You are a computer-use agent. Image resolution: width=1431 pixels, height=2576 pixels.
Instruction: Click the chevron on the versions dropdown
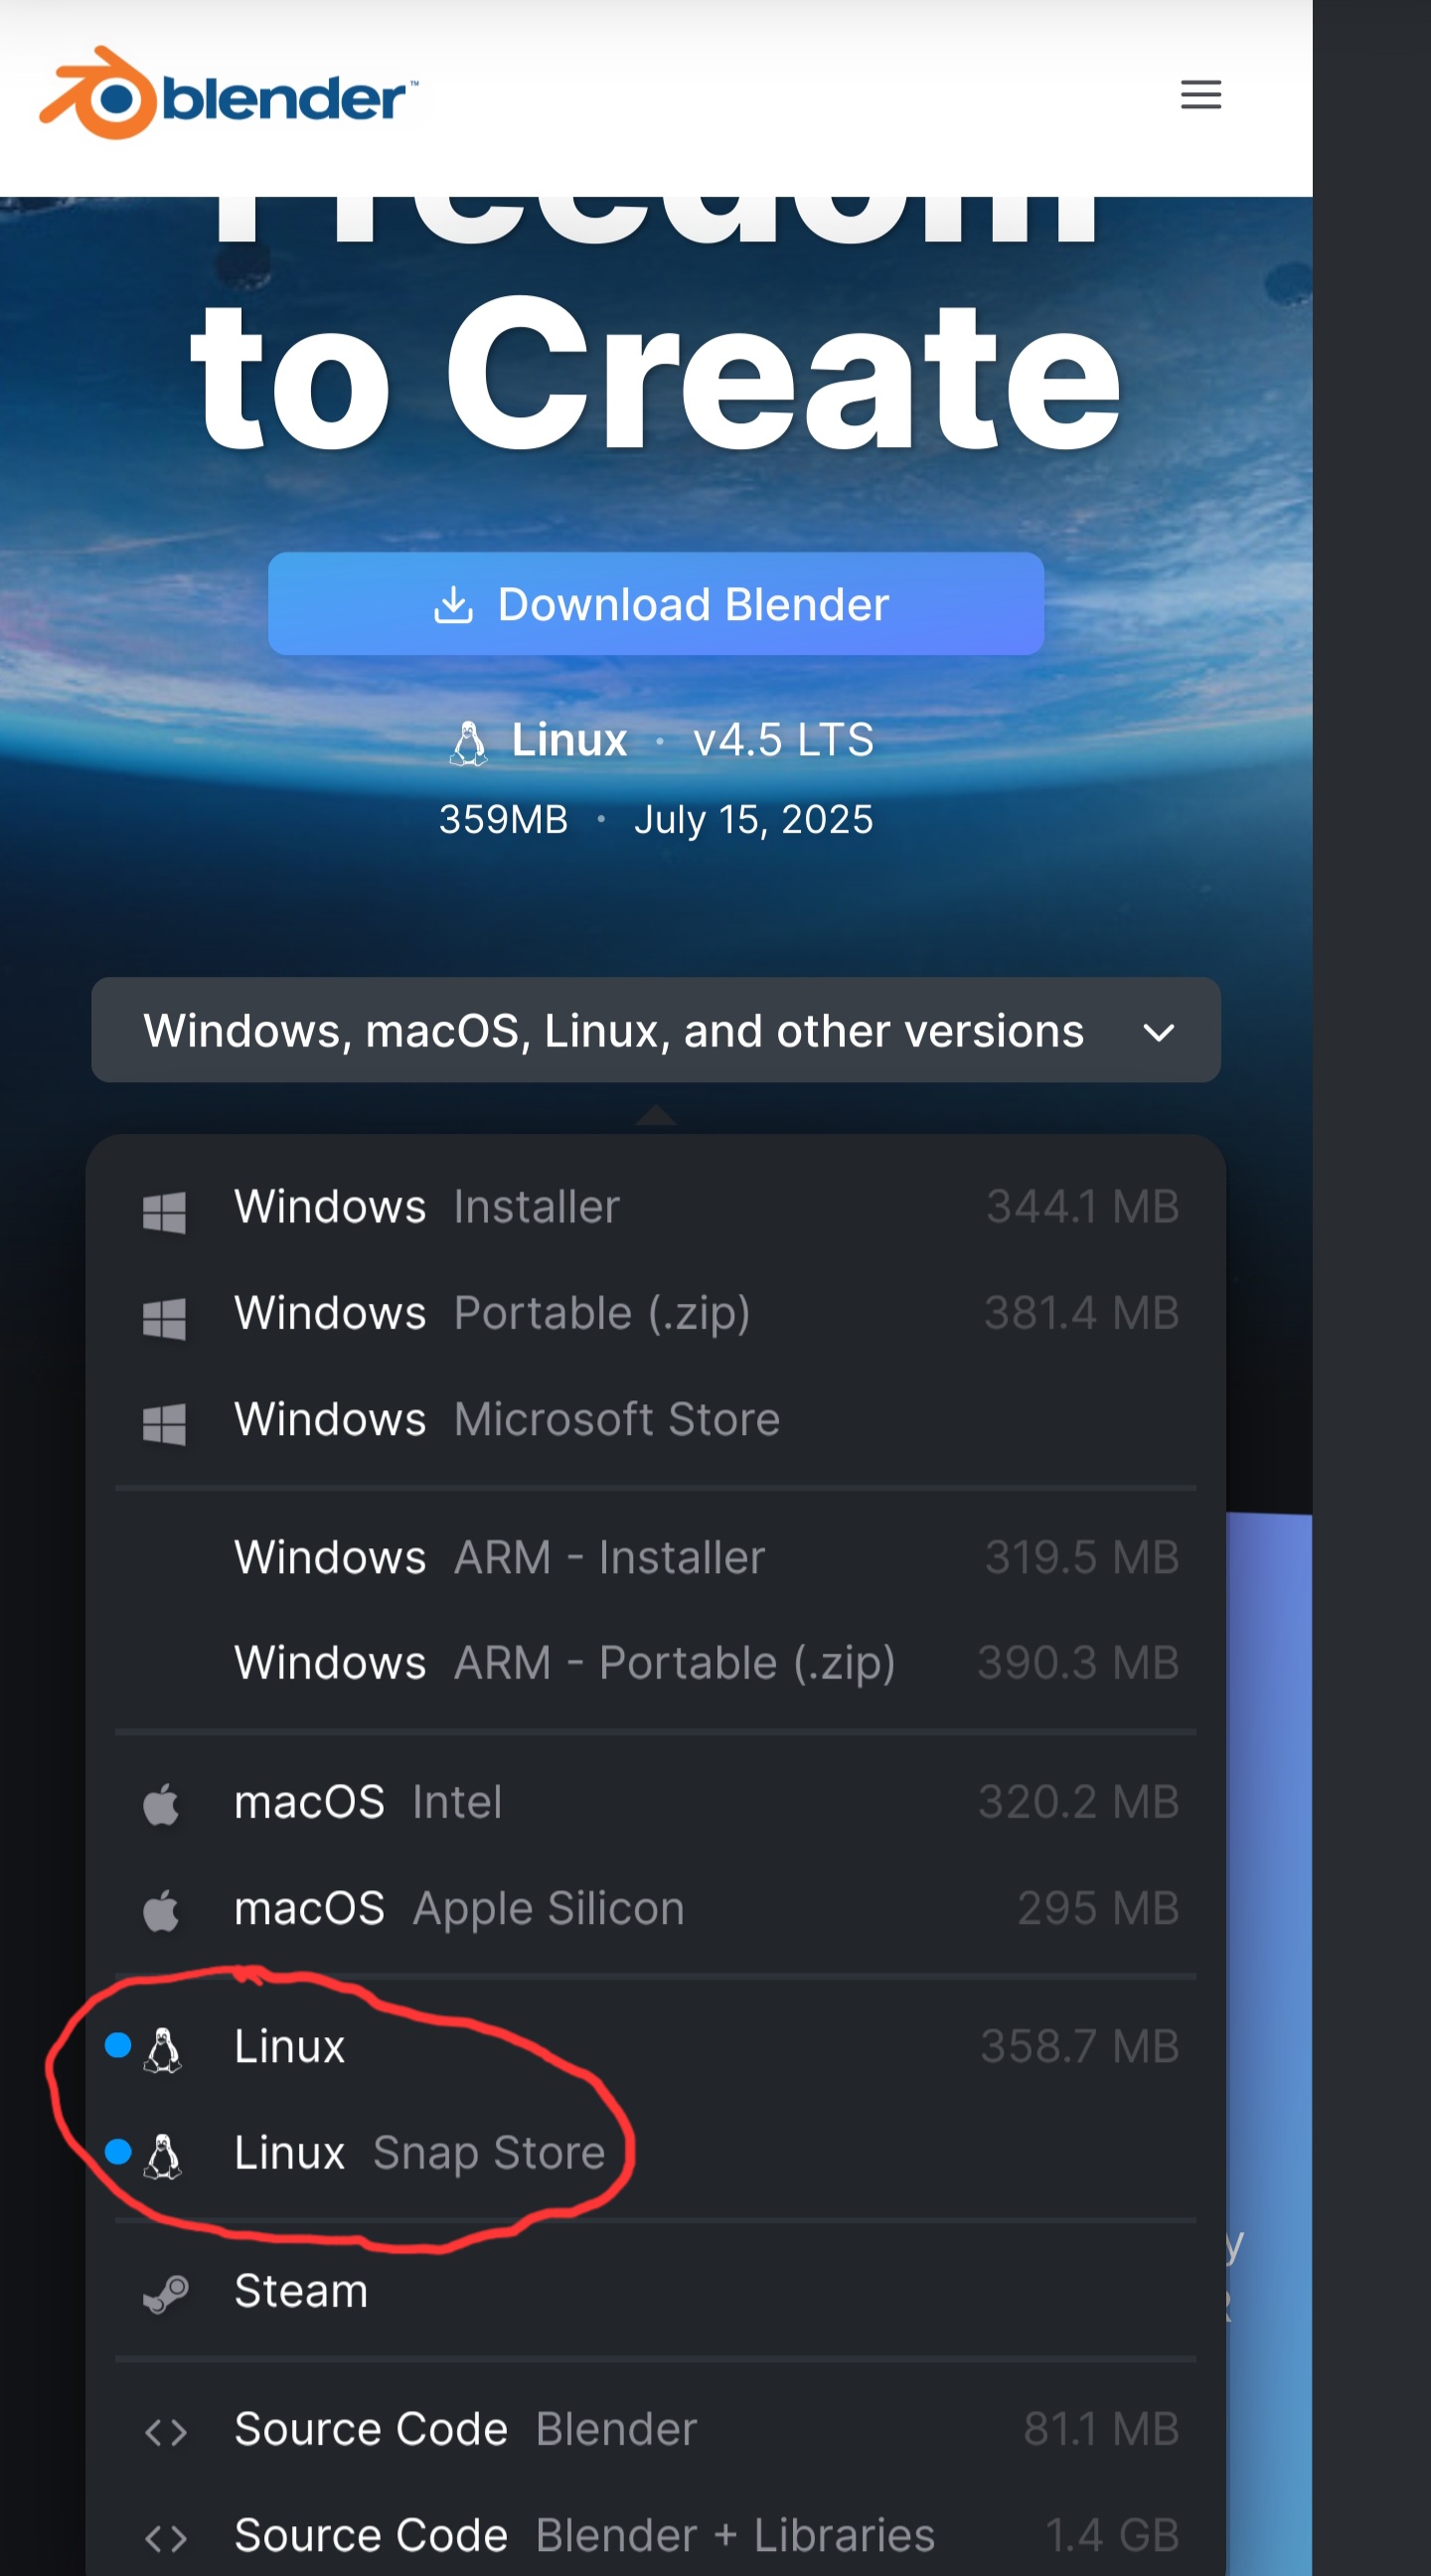1159,1033
